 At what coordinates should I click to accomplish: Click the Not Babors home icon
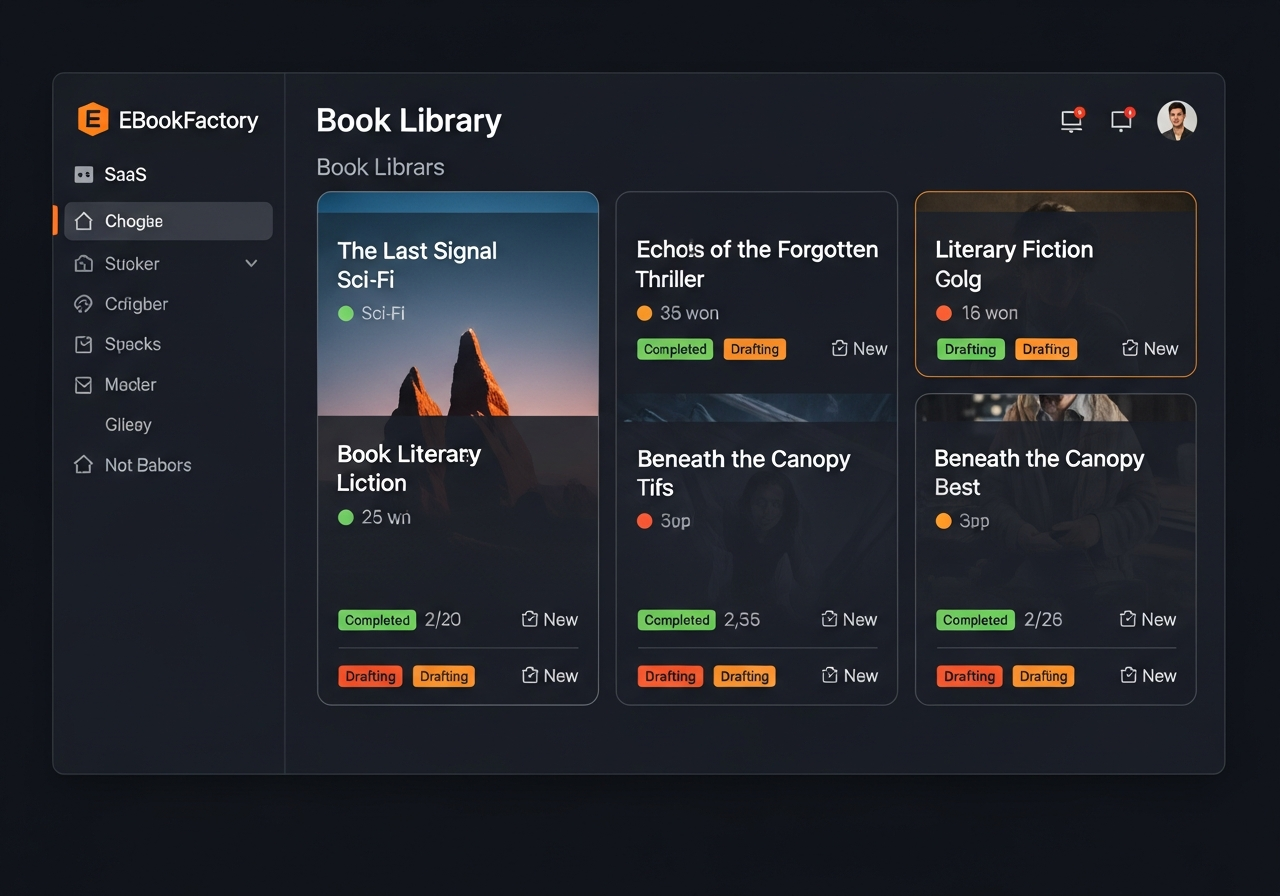(x=85, y=465)
